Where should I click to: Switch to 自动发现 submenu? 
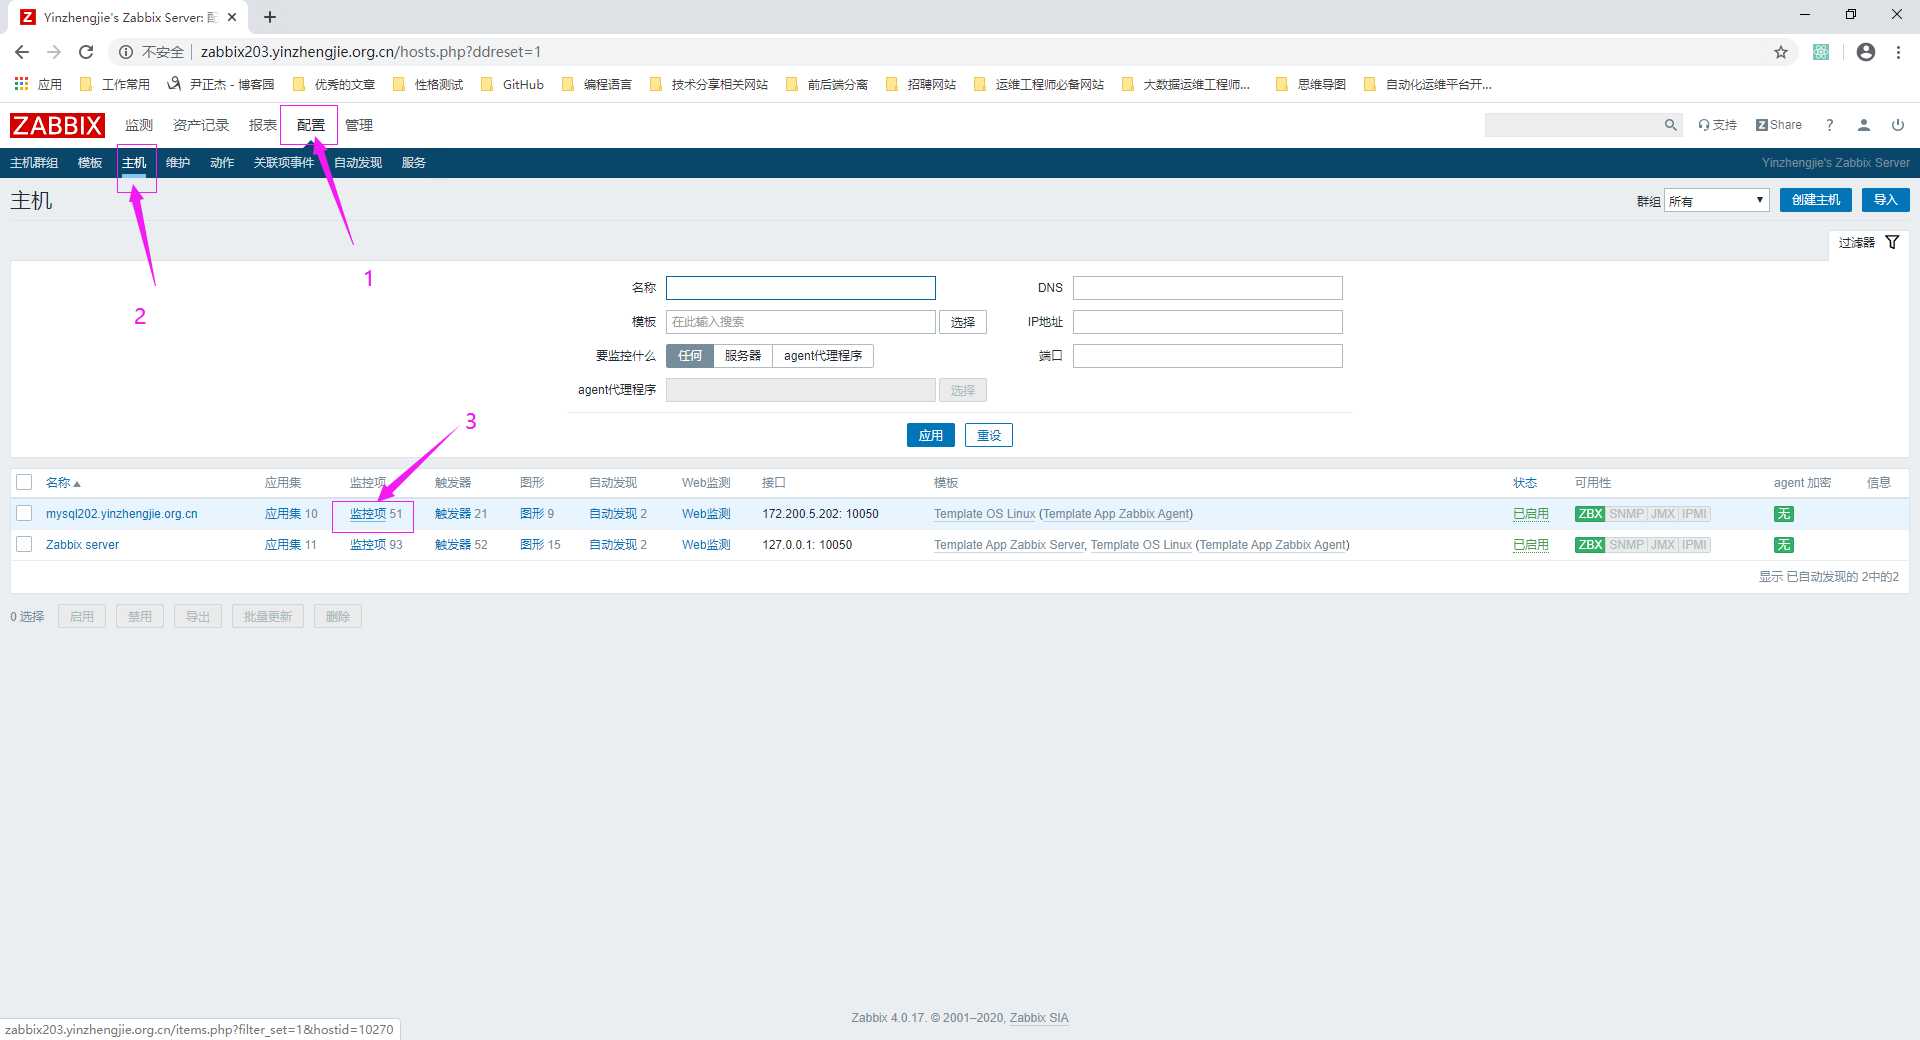pos(358,163)
